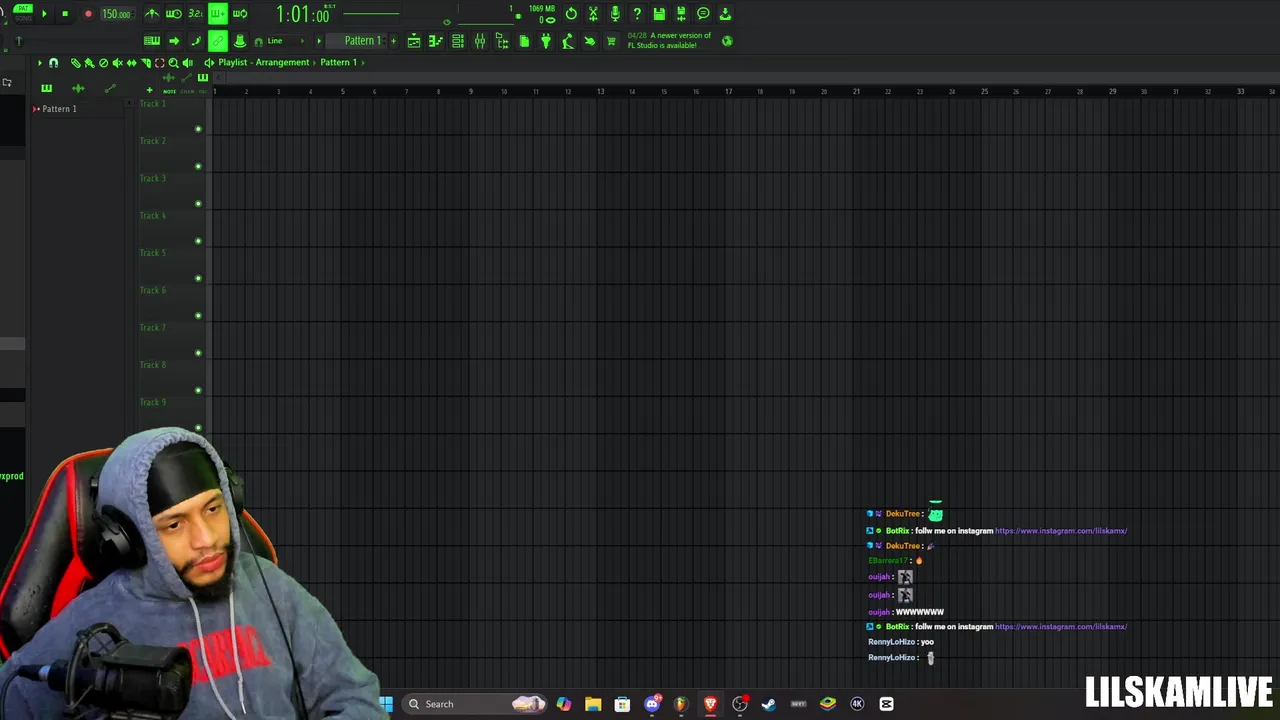The width and height of the screenshot is (1280, 720).
Task: Open Steam from the taskbar
Action: [x=769, y=704]
